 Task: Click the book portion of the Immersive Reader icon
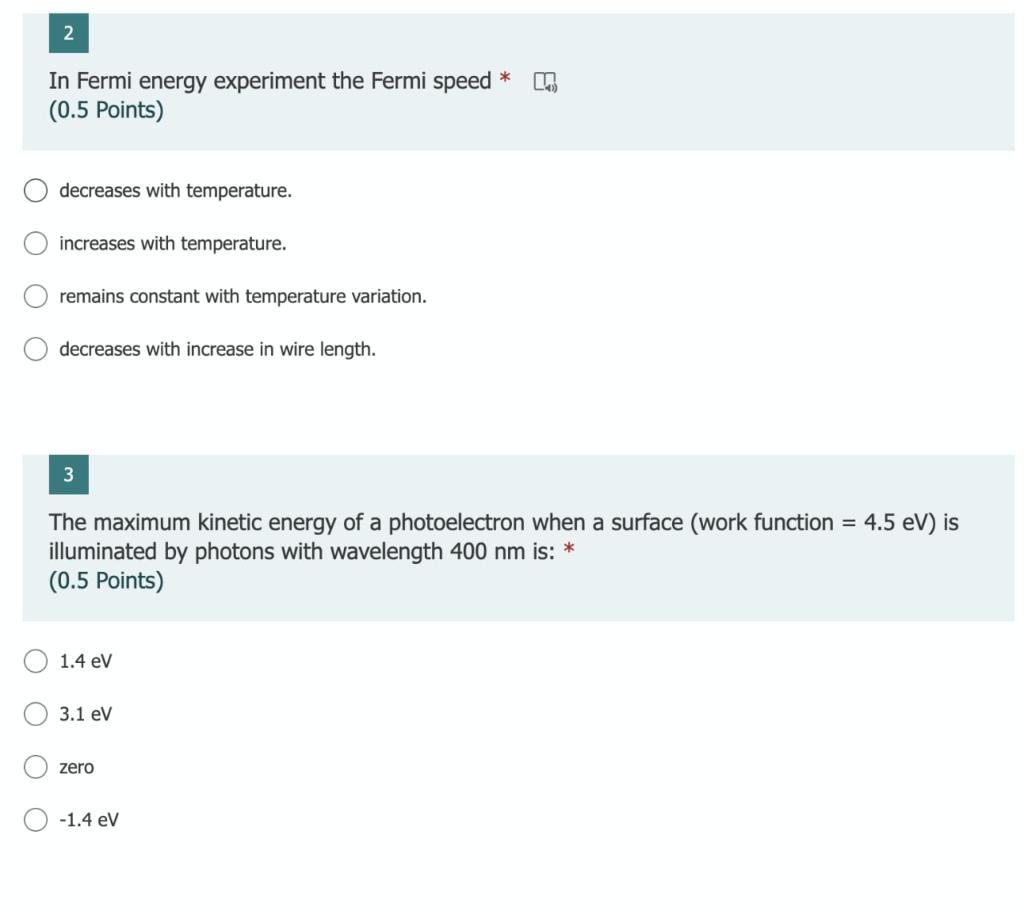pyautogui.click(x=541, y=79)
